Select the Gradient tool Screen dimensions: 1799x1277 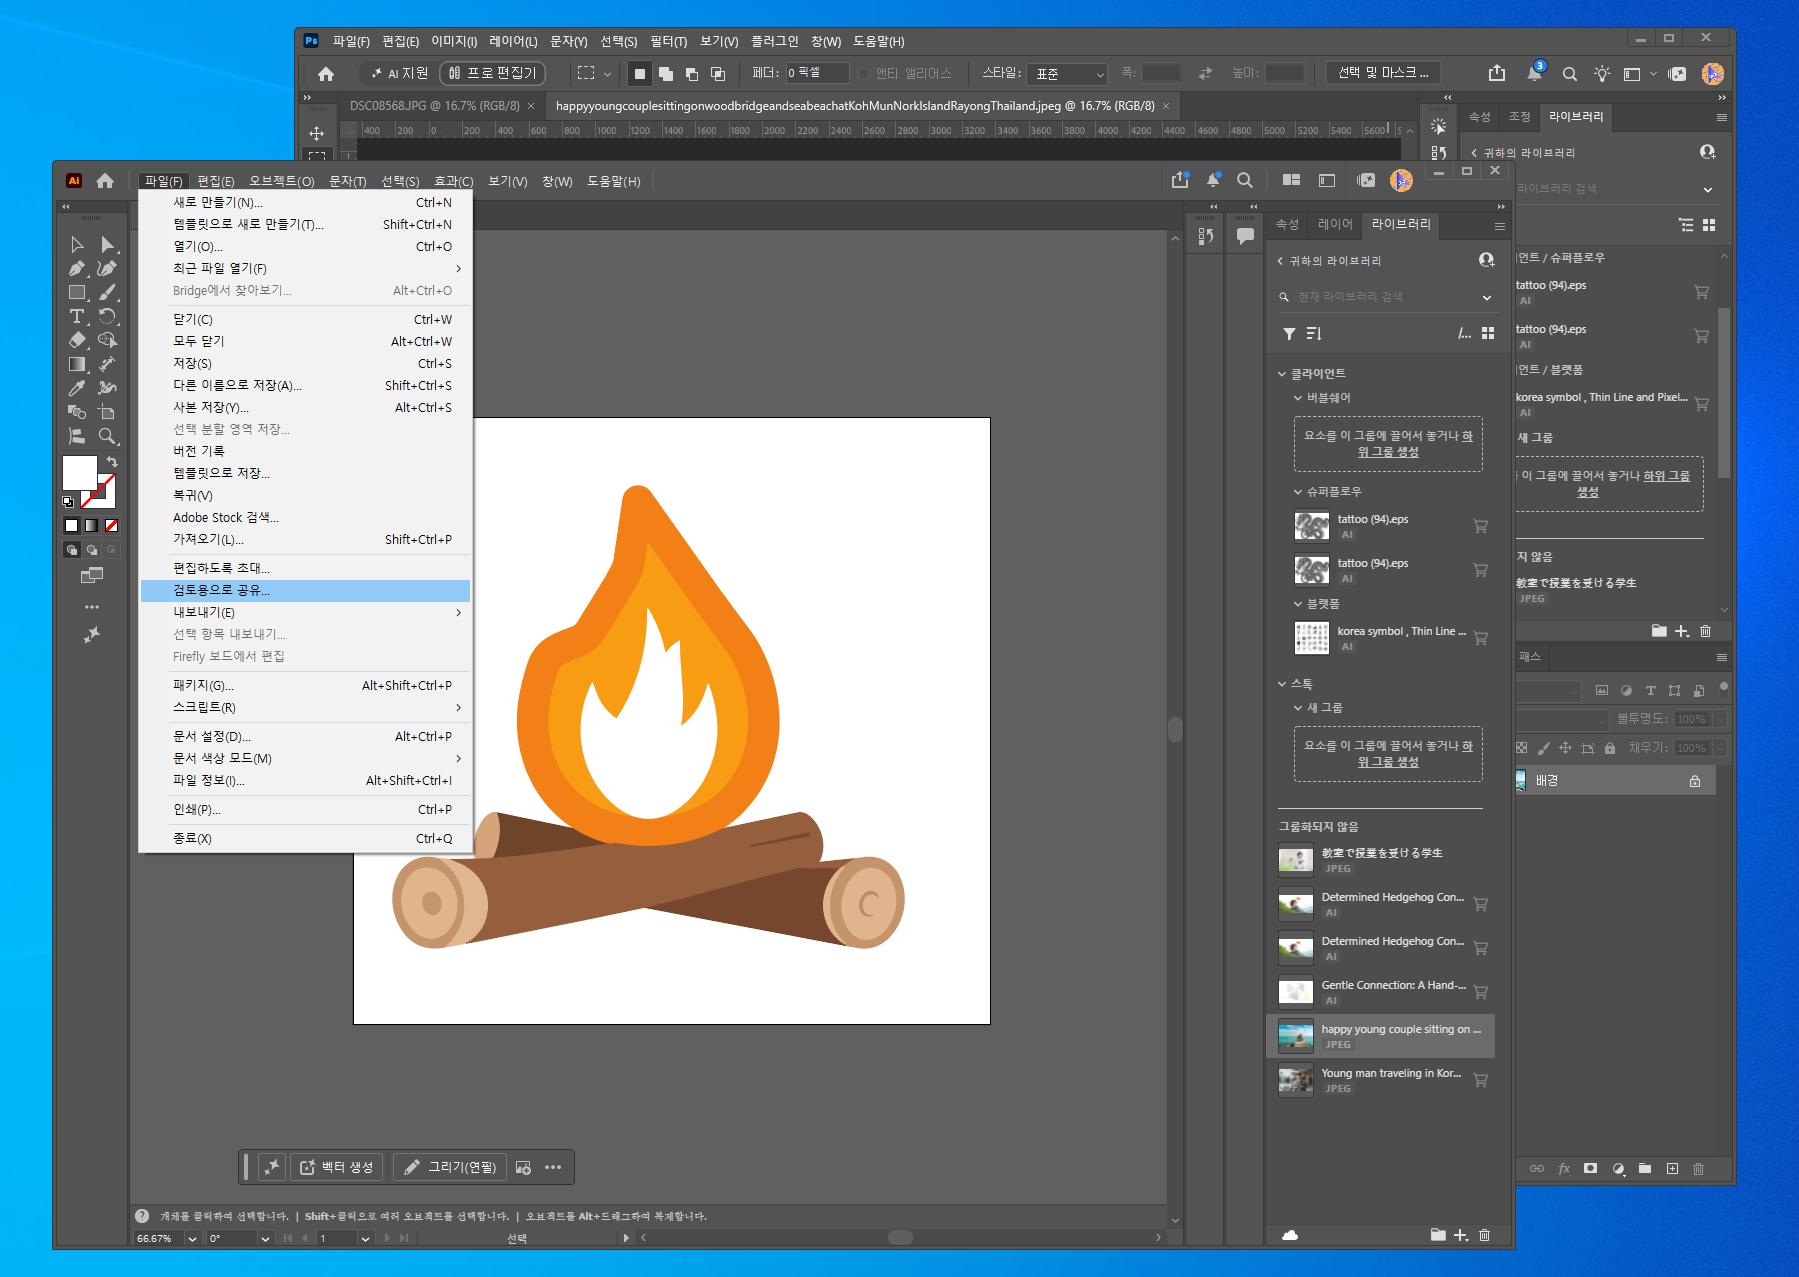[77, 364]
